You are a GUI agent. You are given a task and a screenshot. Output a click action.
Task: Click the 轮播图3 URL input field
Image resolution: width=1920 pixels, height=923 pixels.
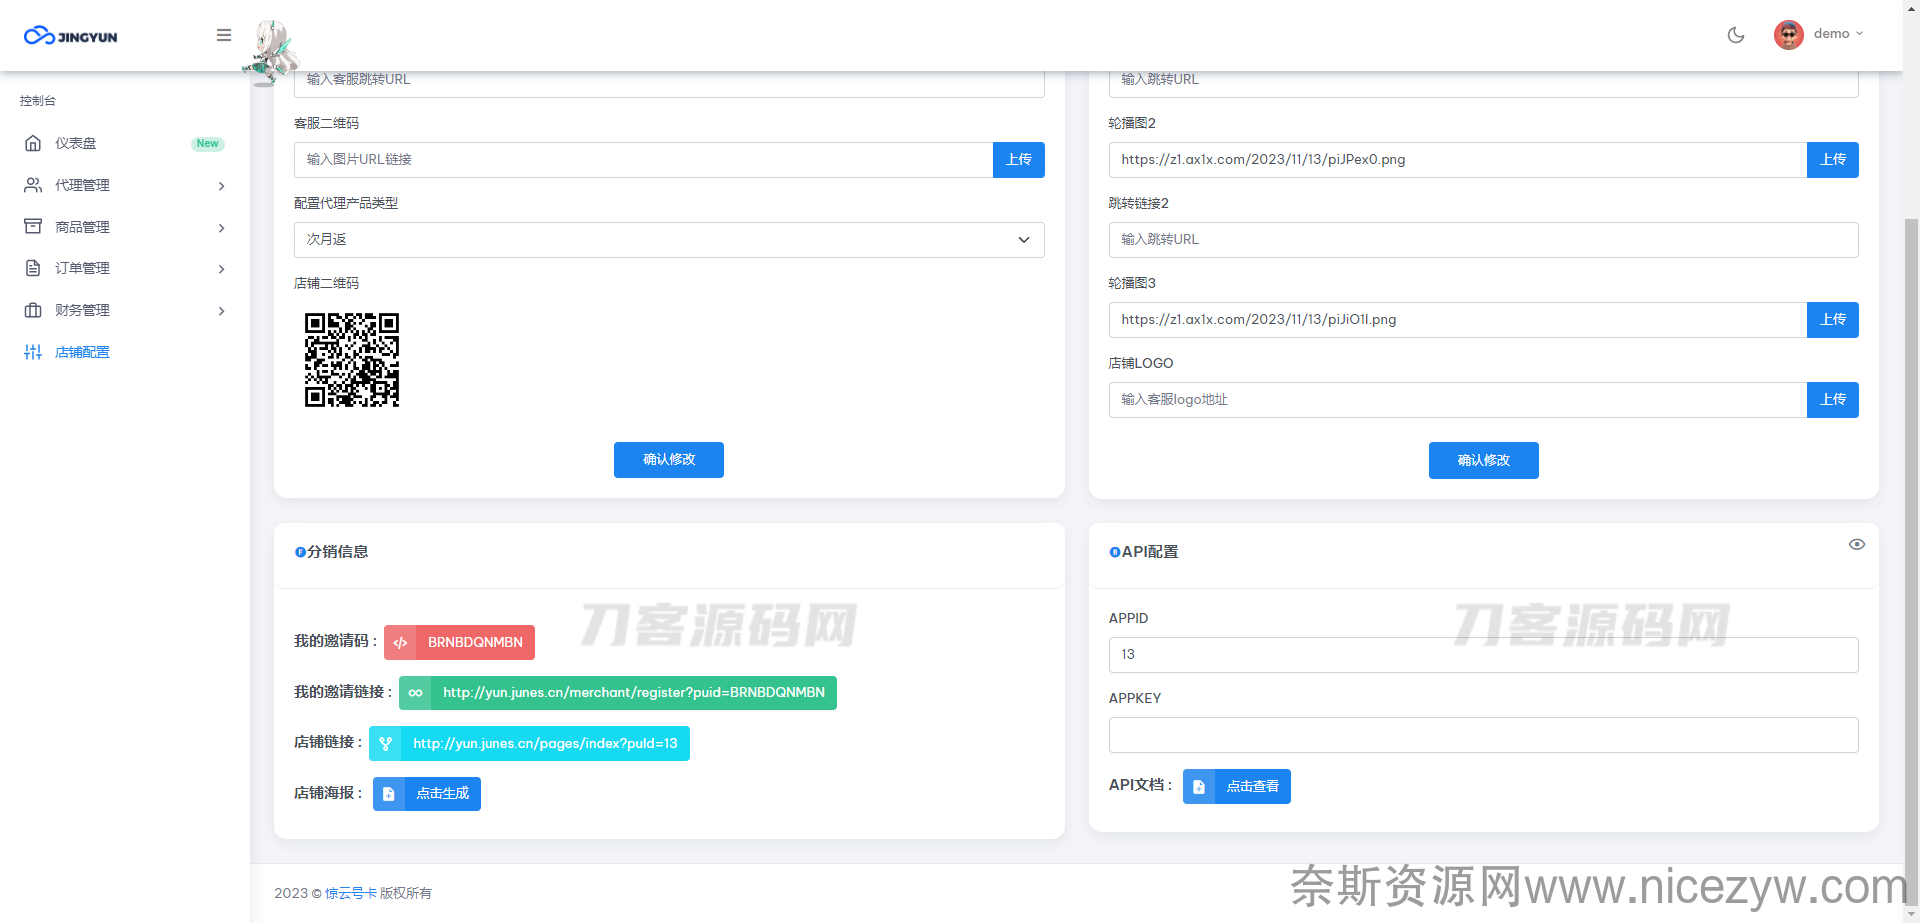1458,320
